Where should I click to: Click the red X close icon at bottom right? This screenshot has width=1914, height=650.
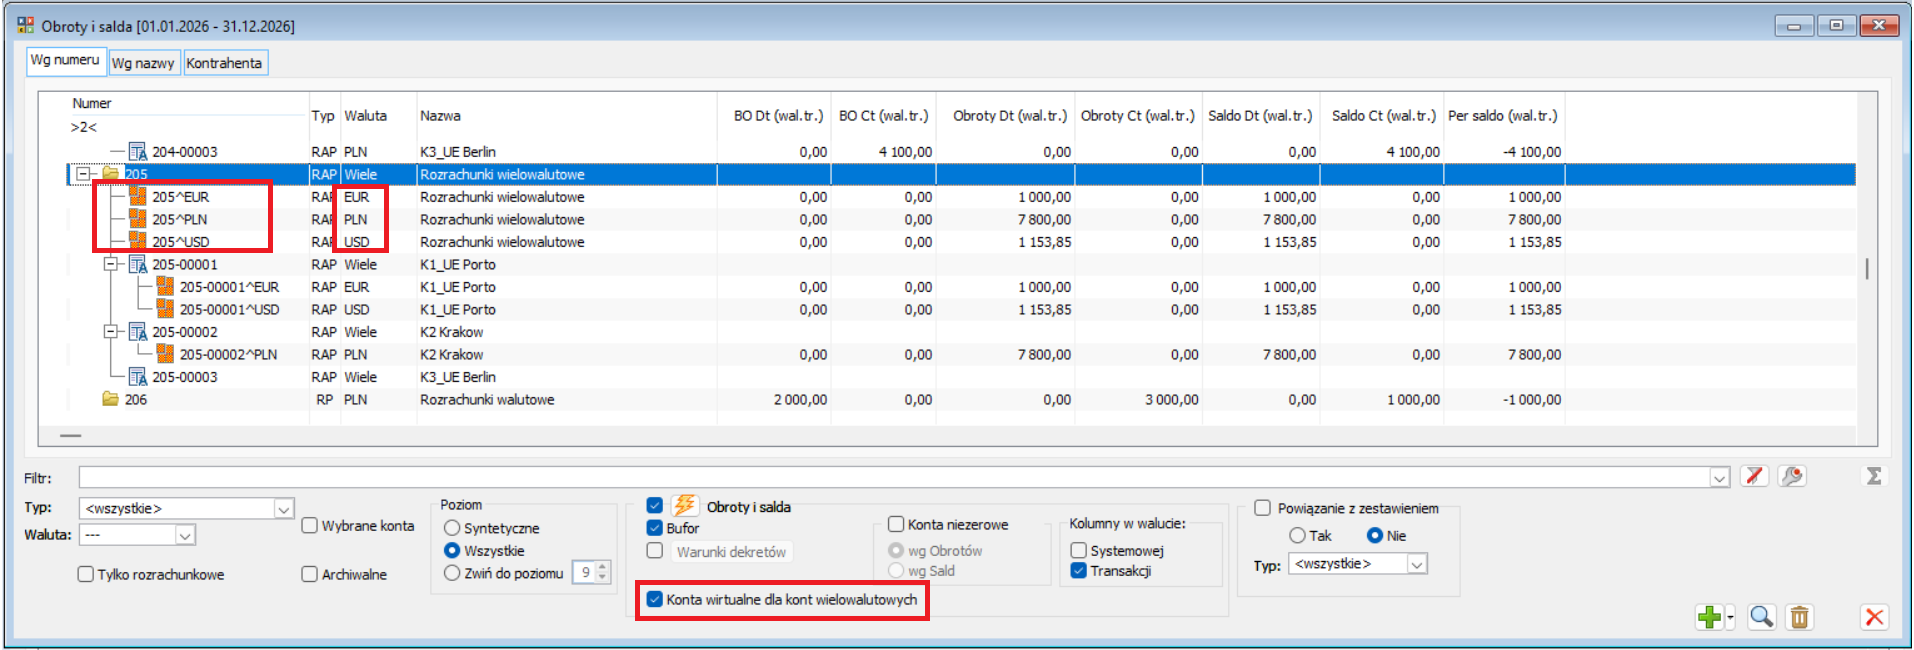tap(1874, 617)
